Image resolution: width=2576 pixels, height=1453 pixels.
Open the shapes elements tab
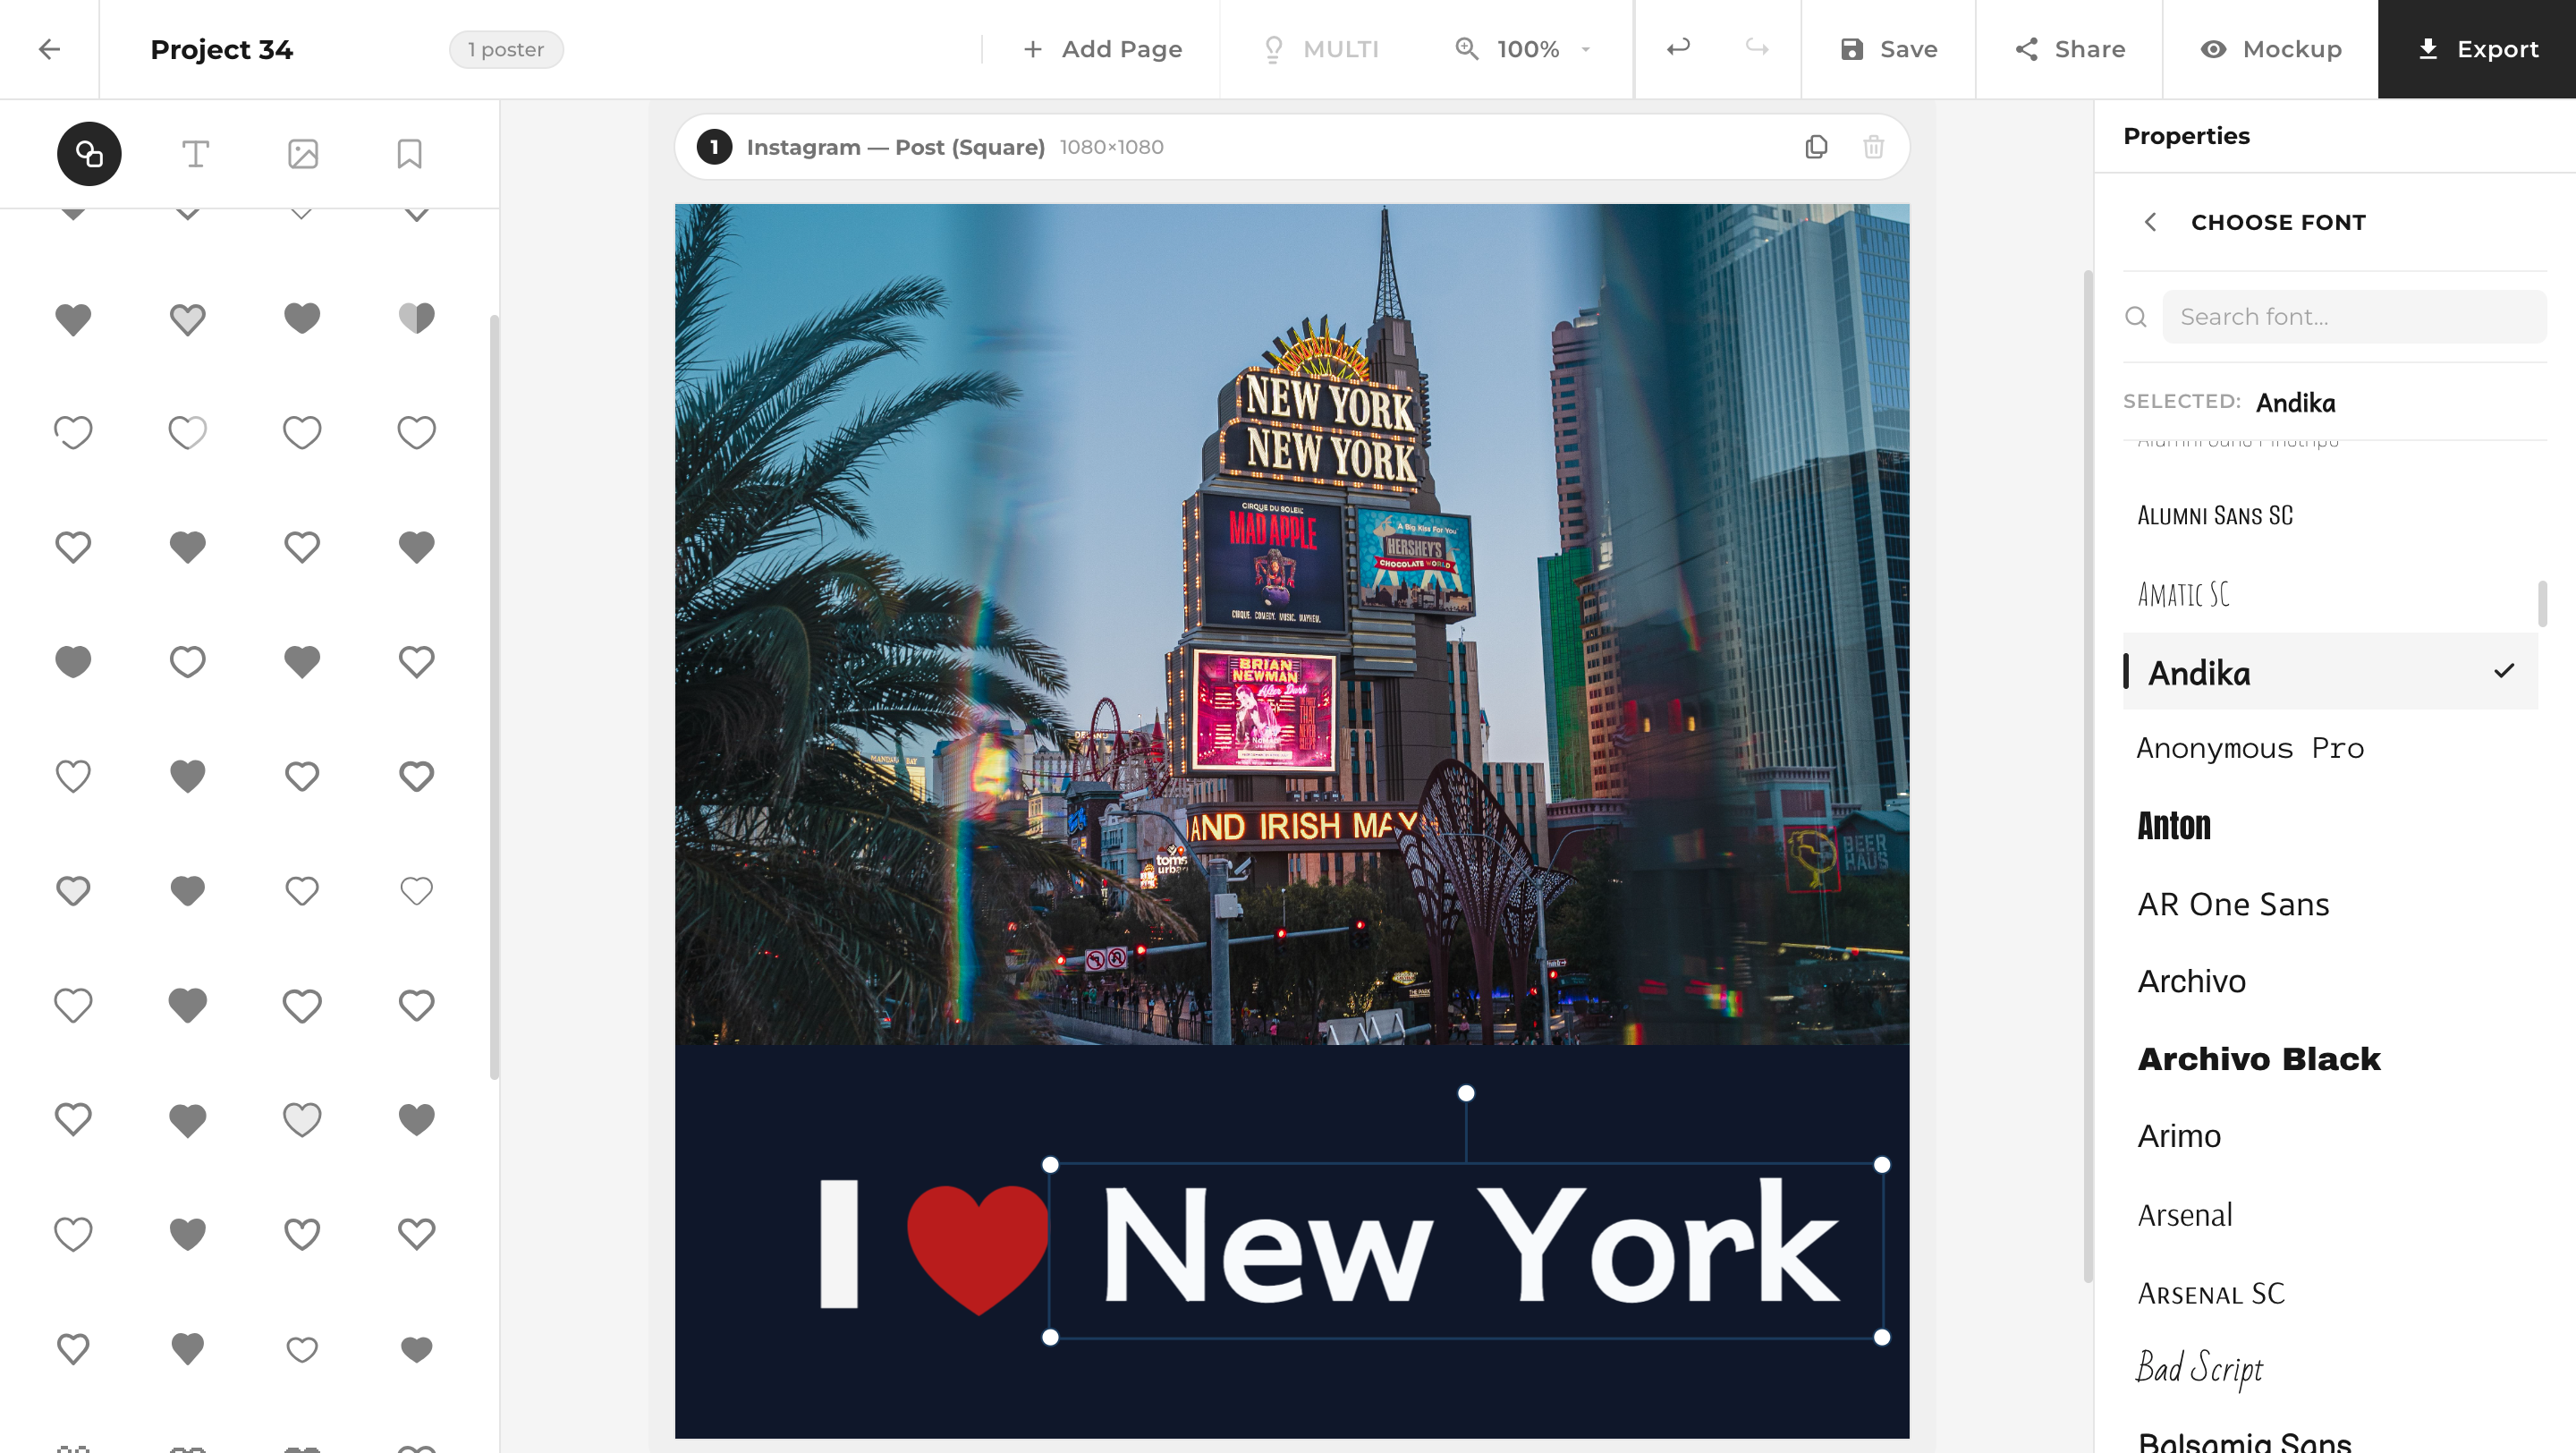pos(89,154)
